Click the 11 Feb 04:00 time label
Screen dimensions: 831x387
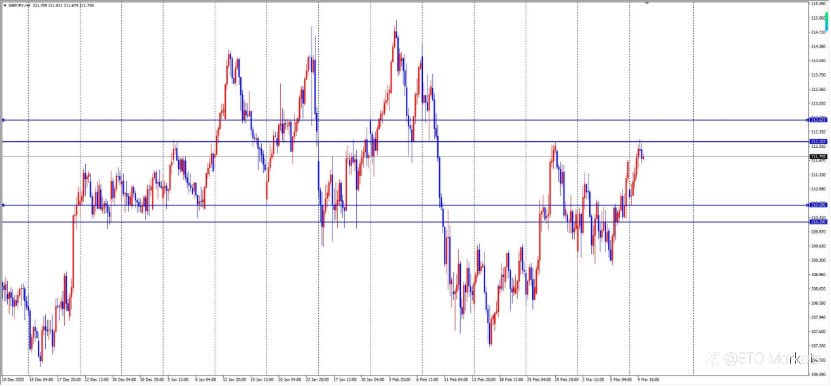click(455, 380)
